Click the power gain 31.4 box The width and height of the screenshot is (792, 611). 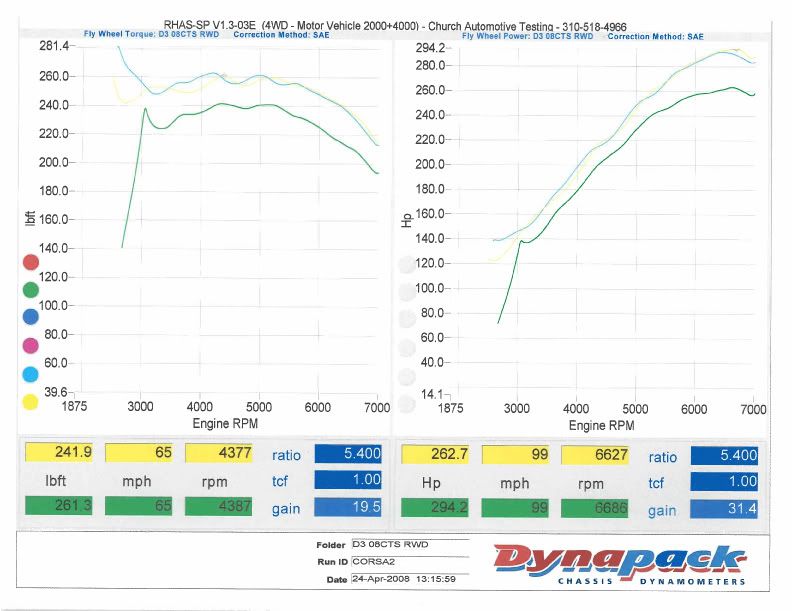726,509
